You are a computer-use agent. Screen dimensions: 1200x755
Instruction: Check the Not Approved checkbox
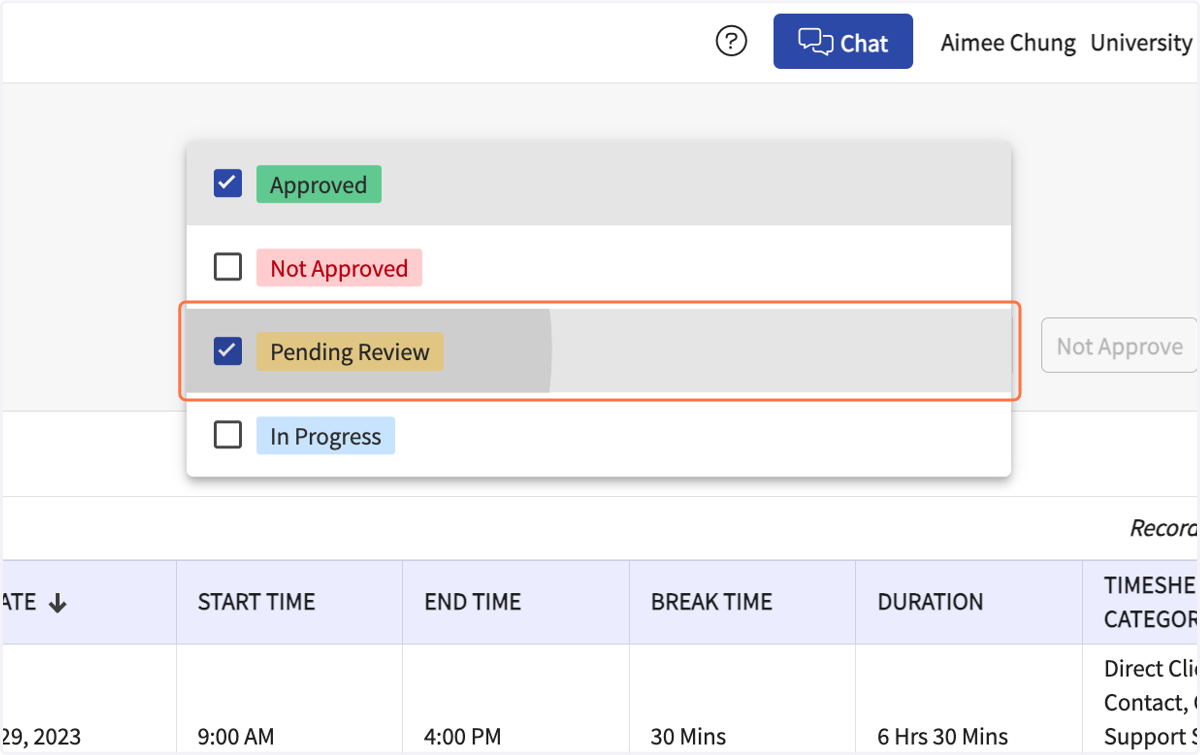tap(228, 267)
